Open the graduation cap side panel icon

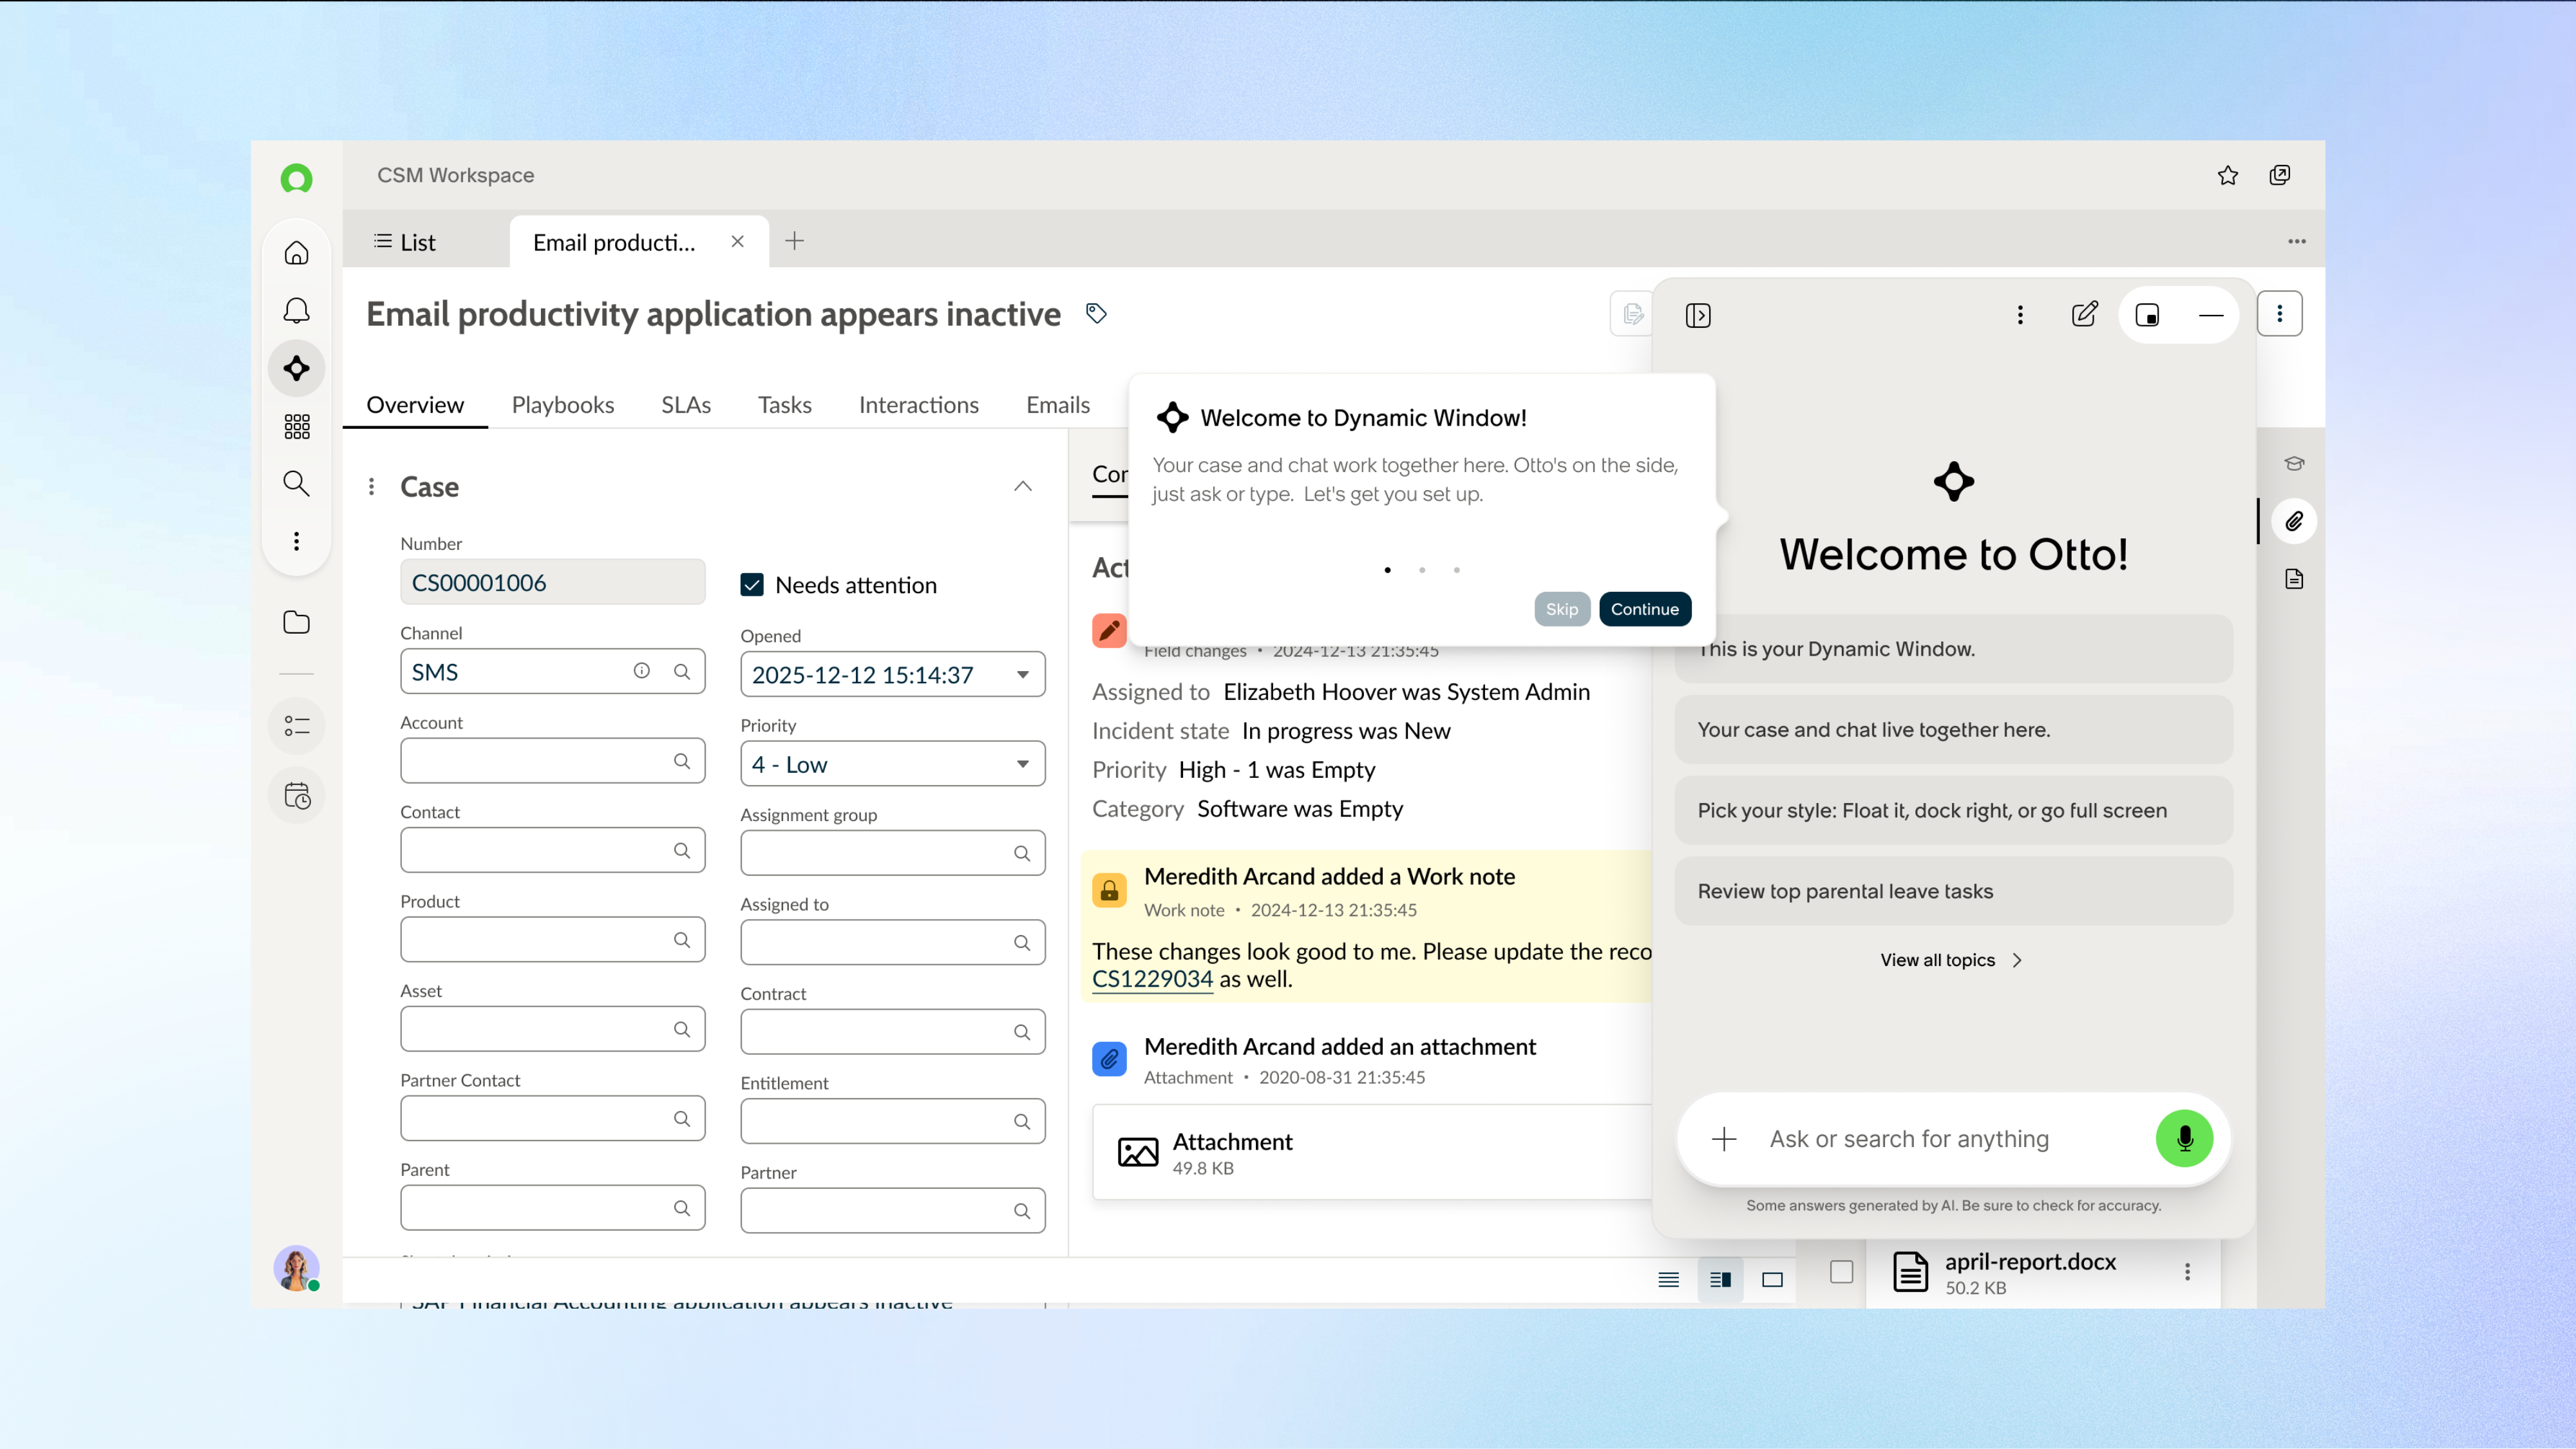coord(2294,463)
